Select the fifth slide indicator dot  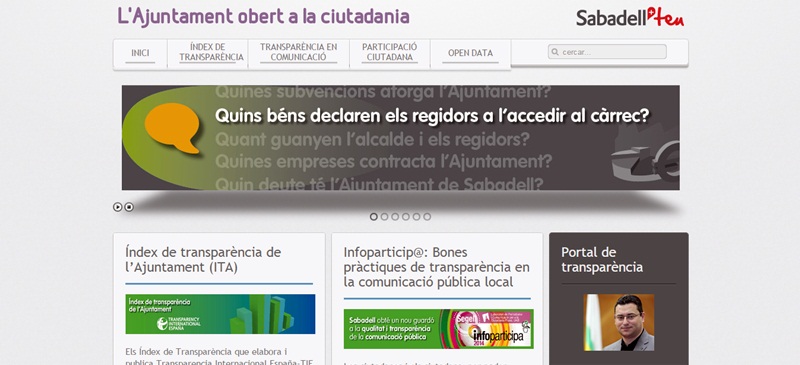coord(416,216)
